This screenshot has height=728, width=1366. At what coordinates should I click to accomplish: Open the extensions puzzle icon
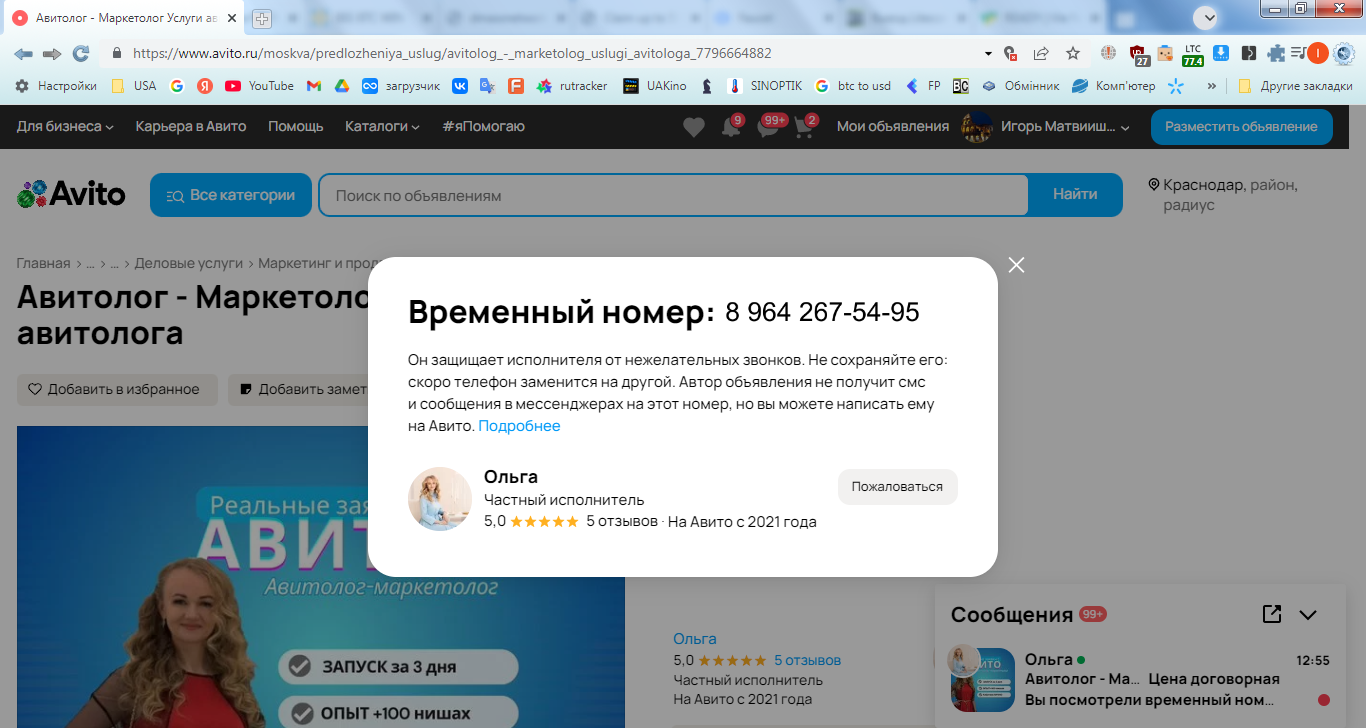click(1276, 53)
